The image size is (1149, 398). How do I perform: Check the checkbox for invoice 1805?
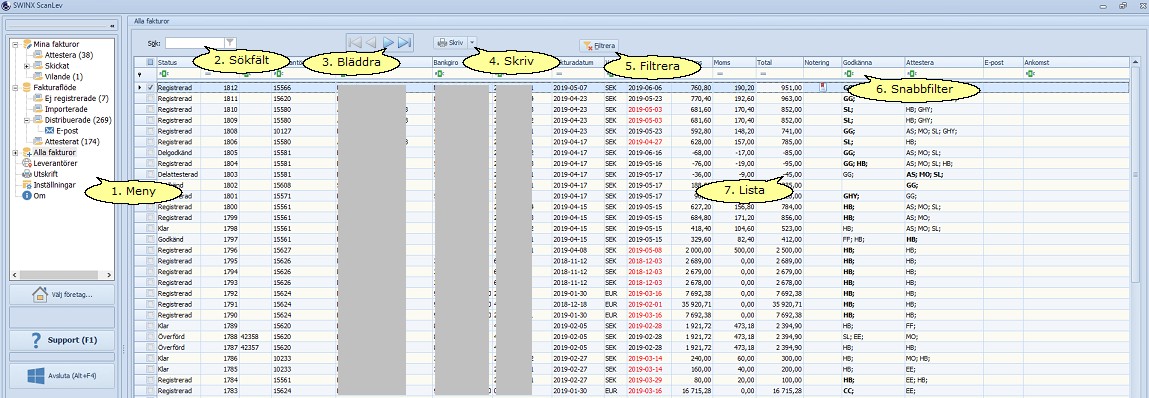tap(150, 152)
